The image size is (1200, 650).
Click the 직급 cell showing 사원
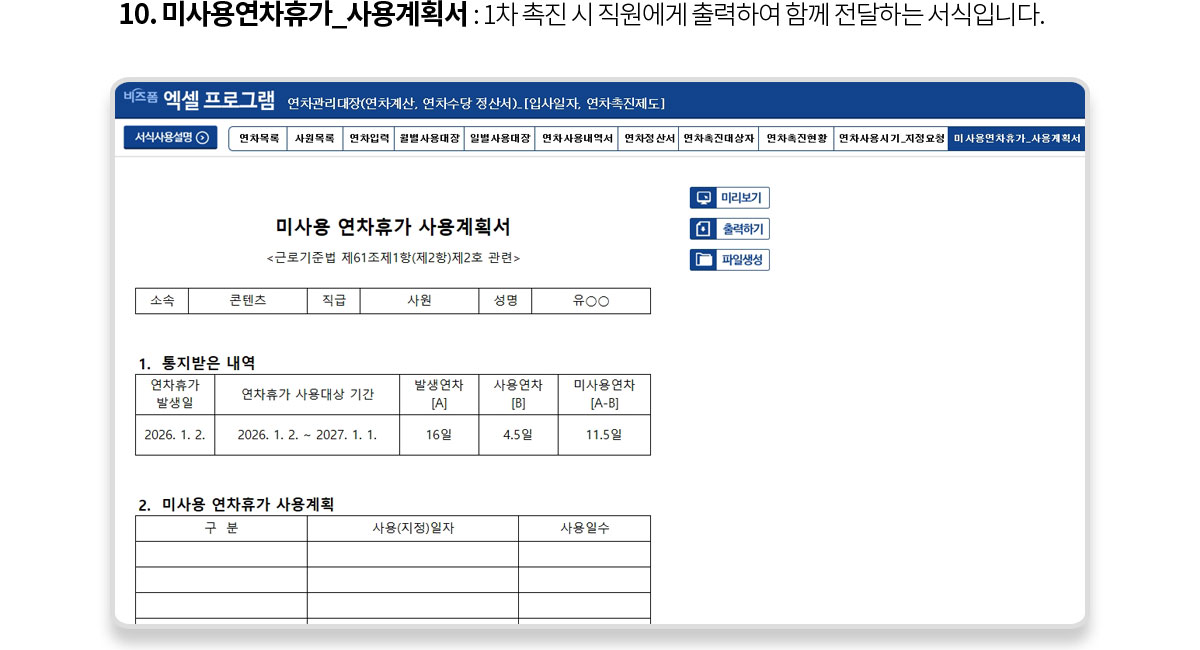pos(419,301)
